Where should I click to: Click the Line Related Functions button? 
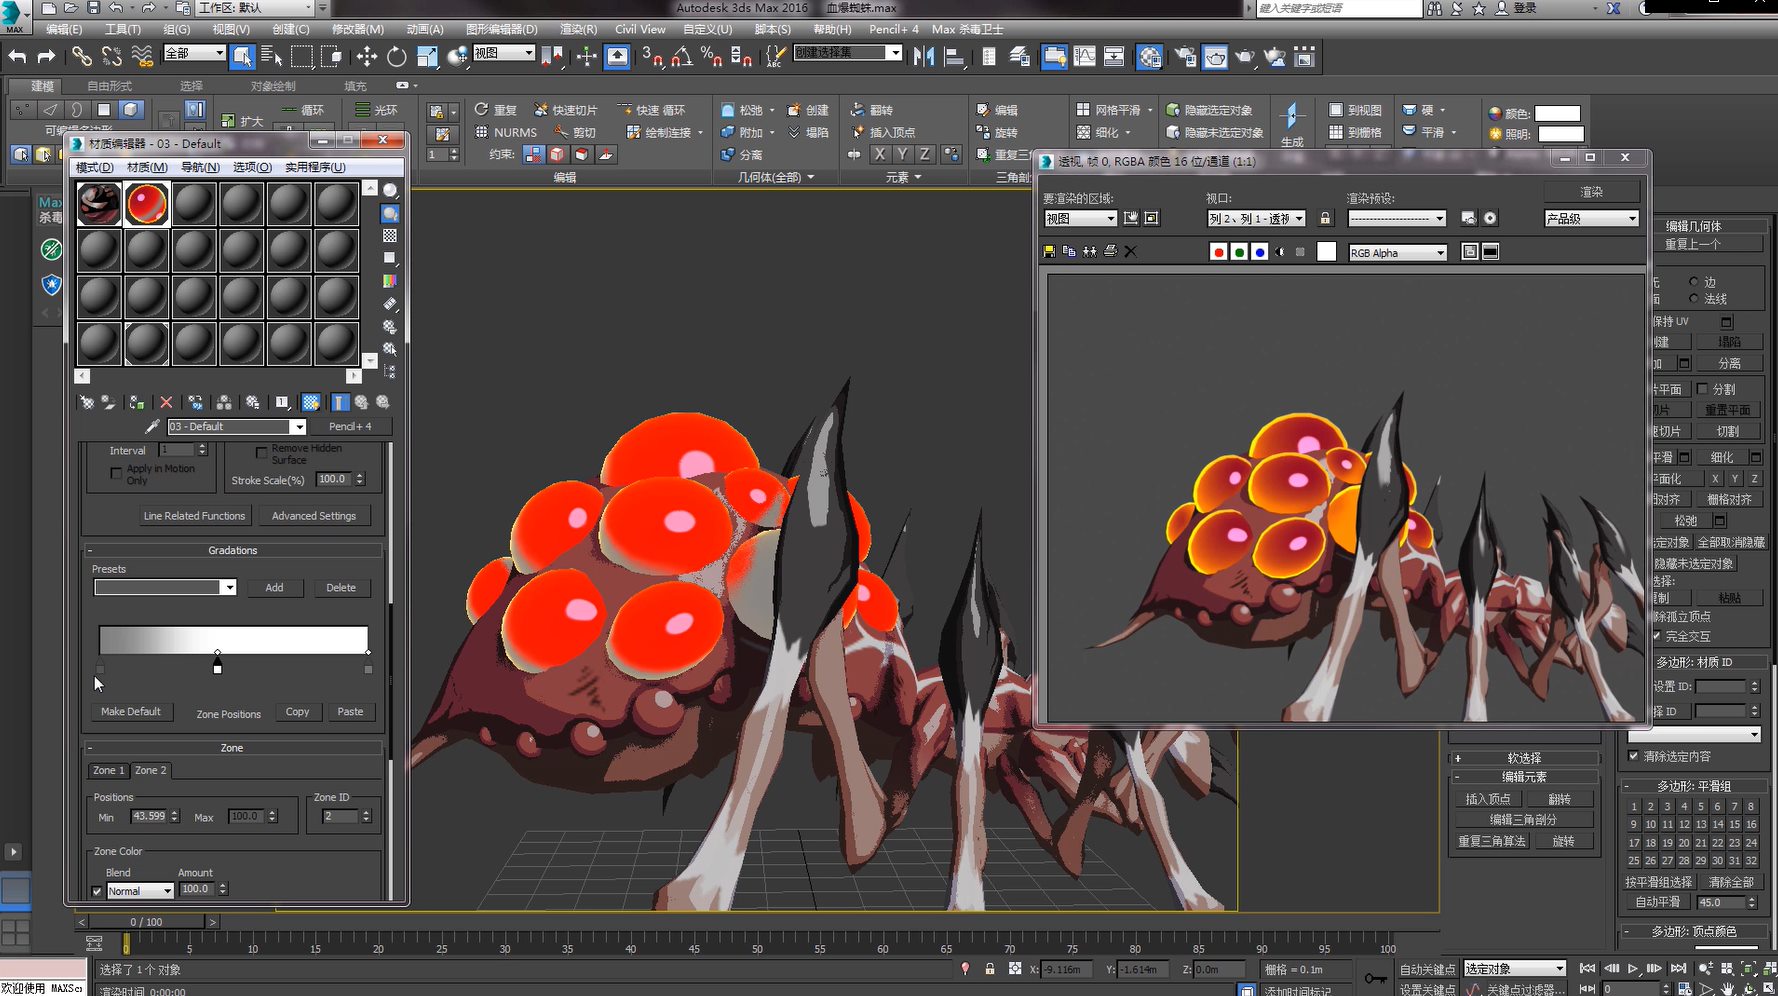point(194,516)
